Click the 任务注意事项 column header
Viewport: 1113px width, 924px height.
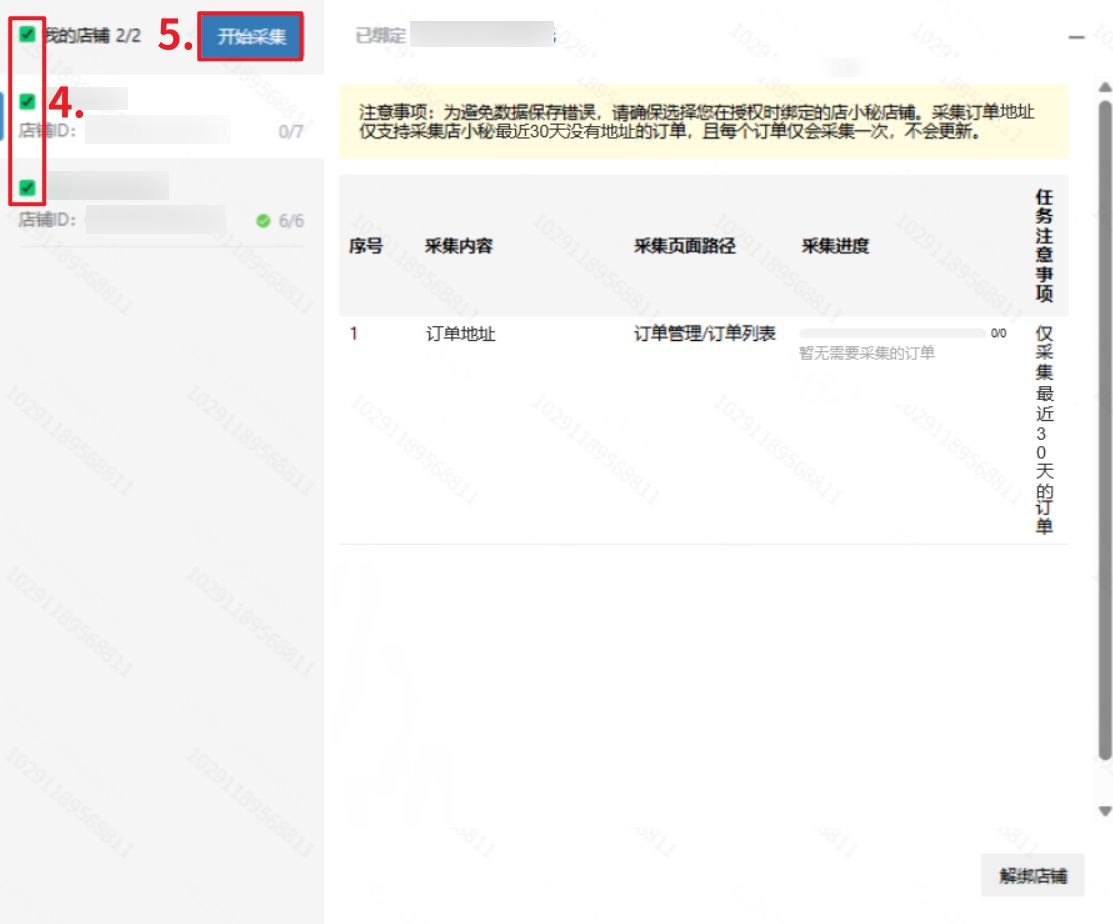[x=1044, y=246]
